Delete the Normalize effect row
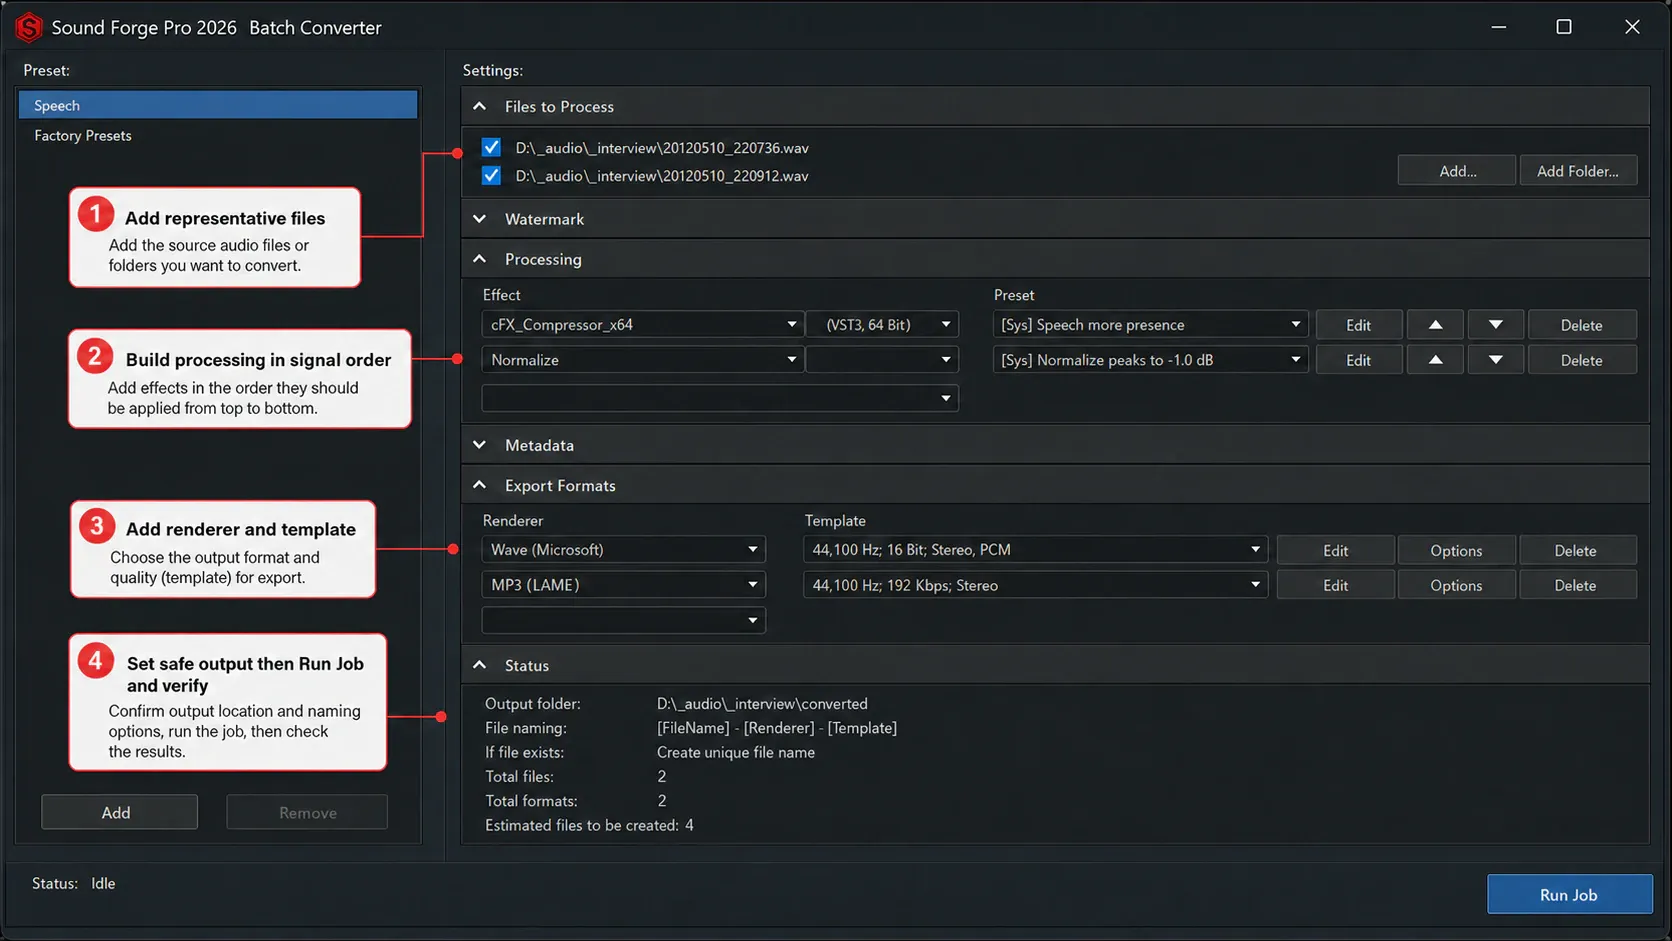This screenshot has width=1672, height=941. pos(1582,360)
